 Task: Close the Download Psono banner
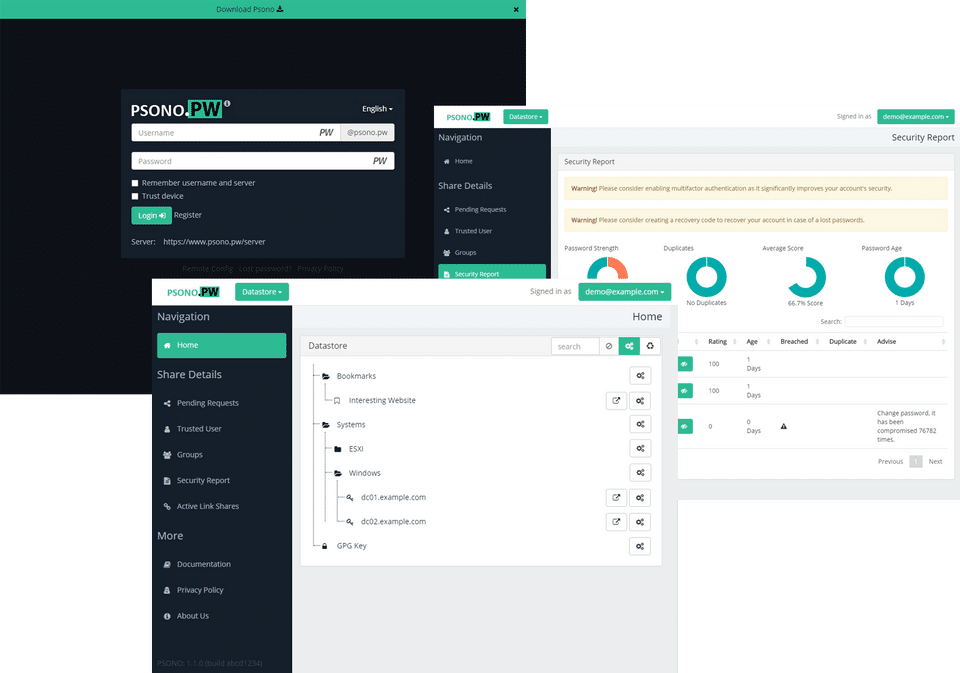click(516, 9)
